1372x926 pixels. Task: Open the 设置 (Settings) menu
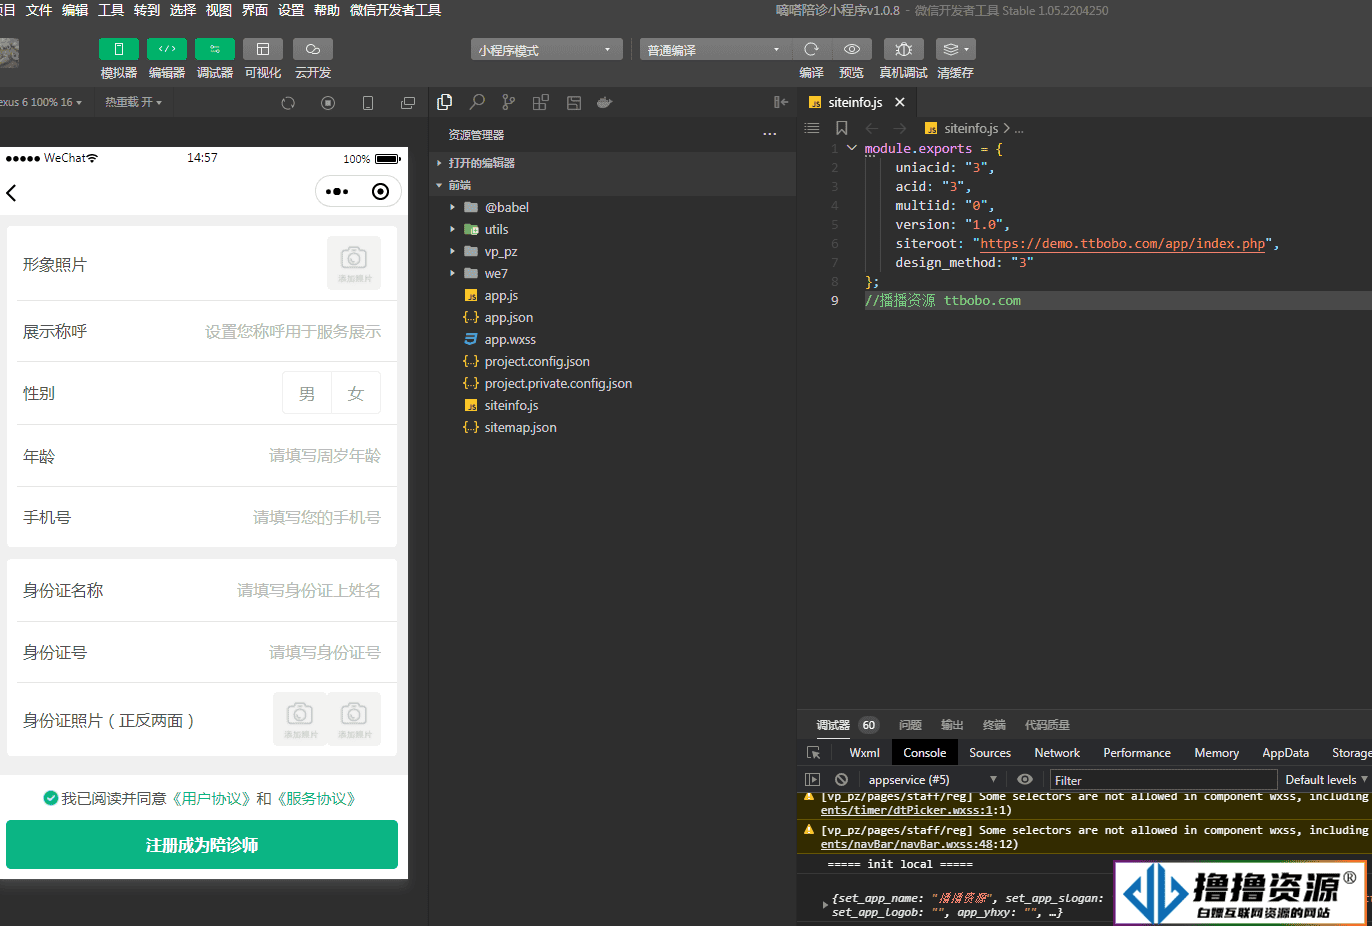291,10
